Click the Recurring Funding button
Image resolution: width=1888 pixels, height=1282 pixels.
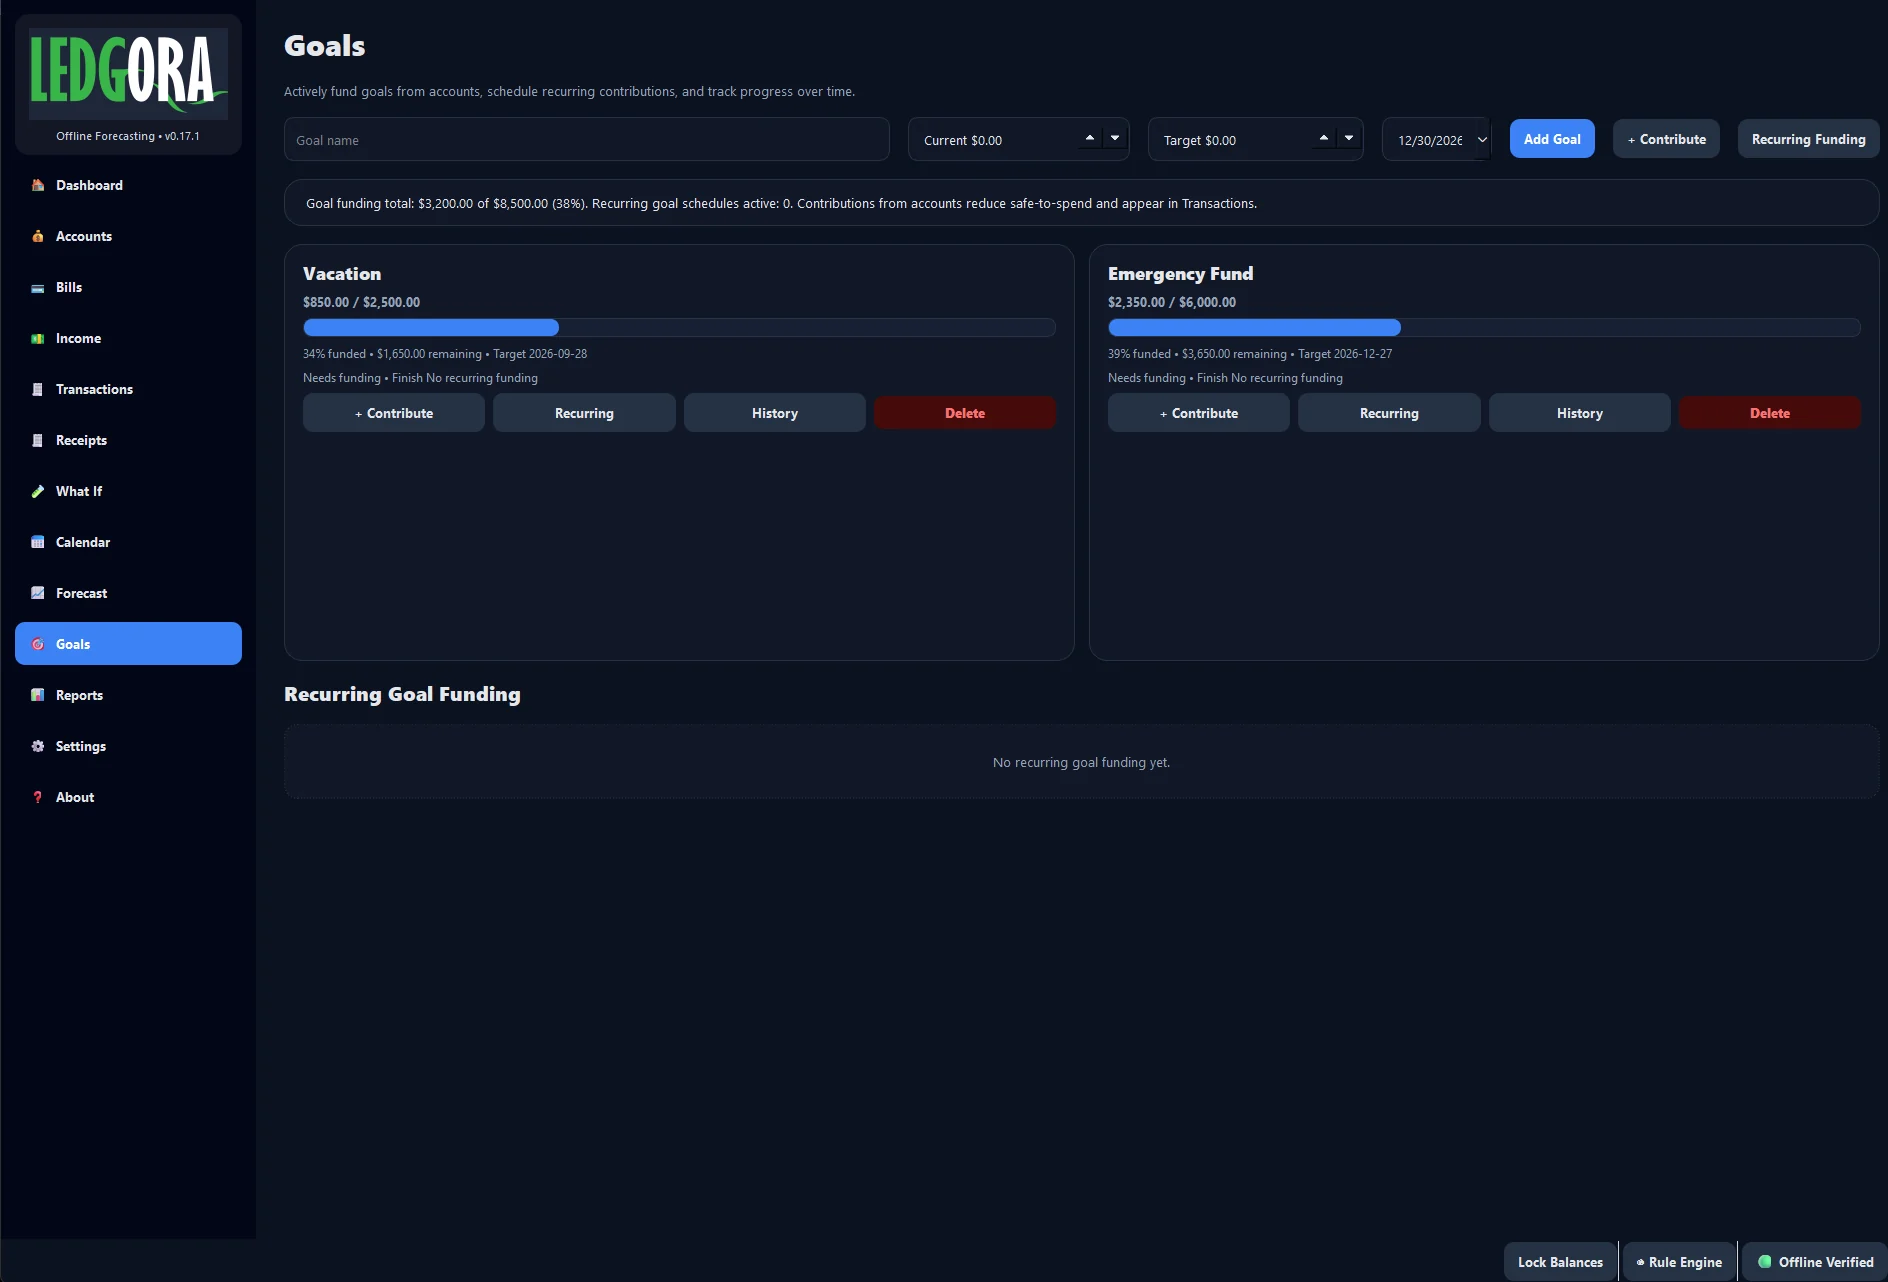point(1808,139)
